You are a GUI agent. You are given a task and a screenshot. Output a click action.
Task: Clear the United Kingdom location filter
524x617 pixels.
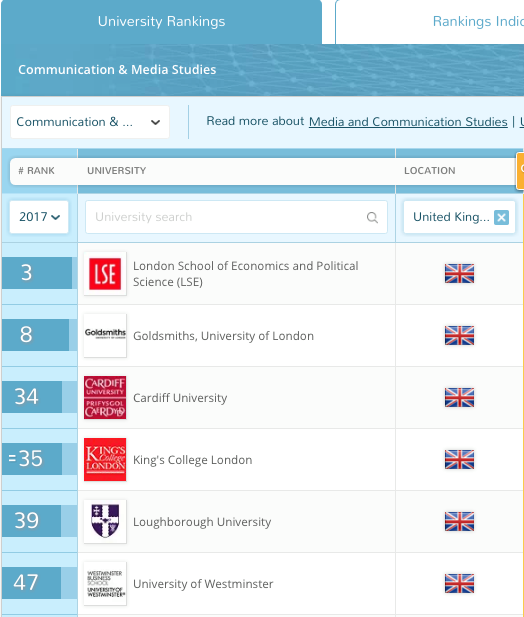[x=501, y=217]
